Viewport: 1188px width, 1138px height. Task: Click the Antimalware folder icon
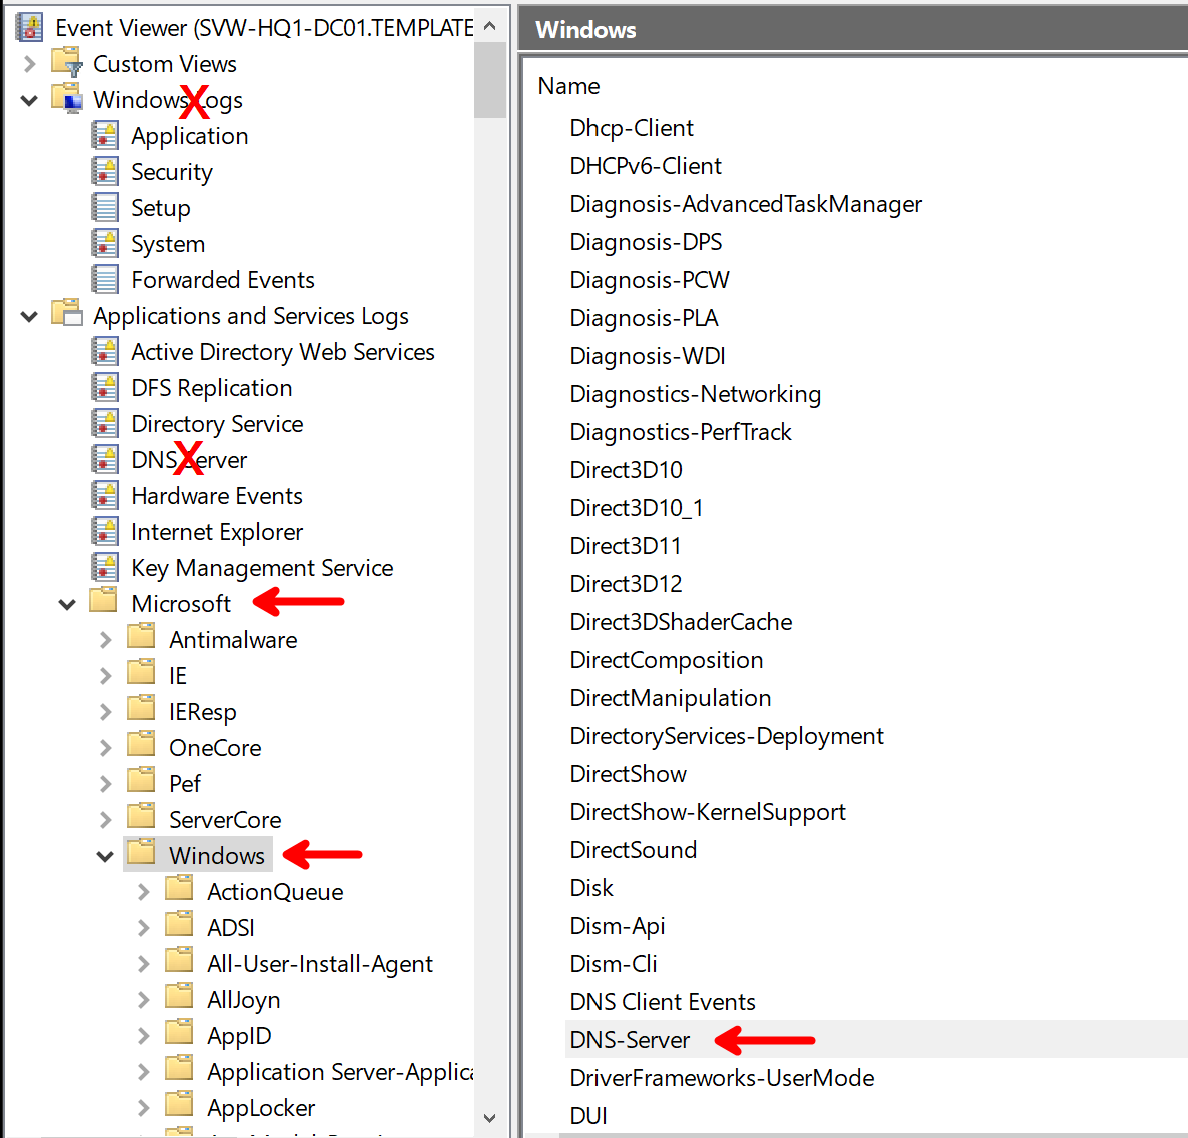(142, 639)
